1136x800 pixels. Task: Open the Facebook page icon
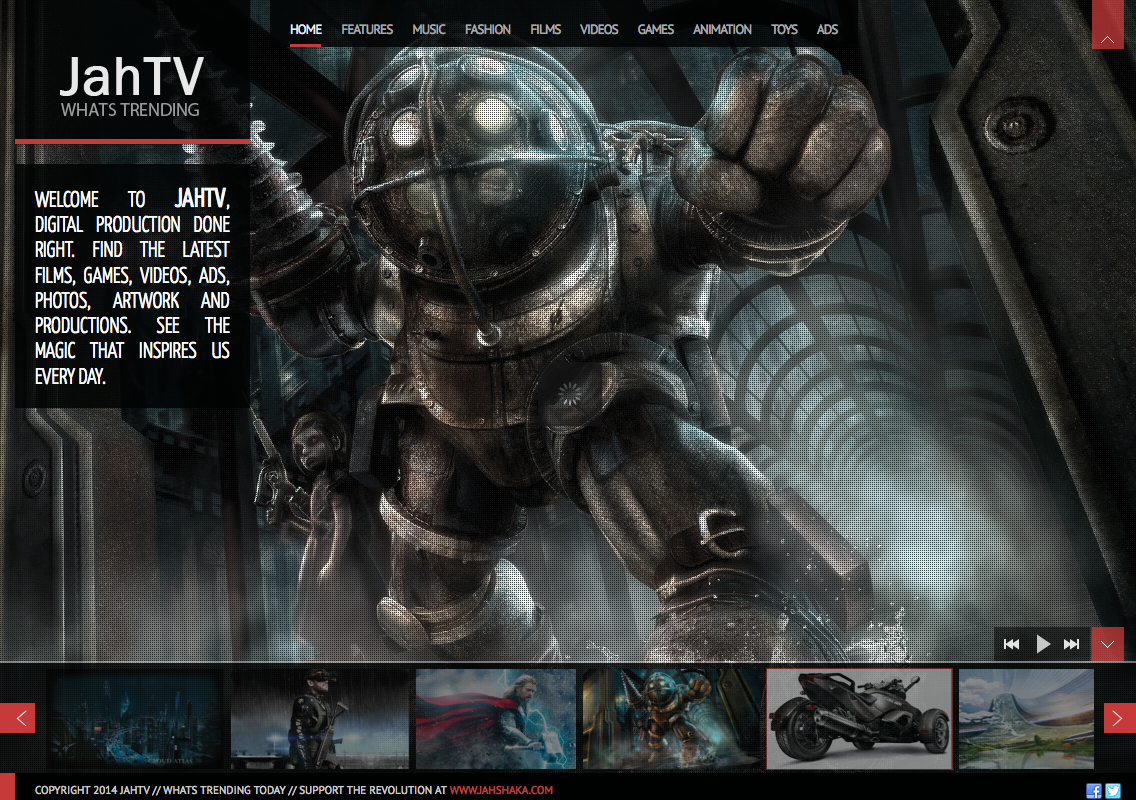pos(1094,791)
